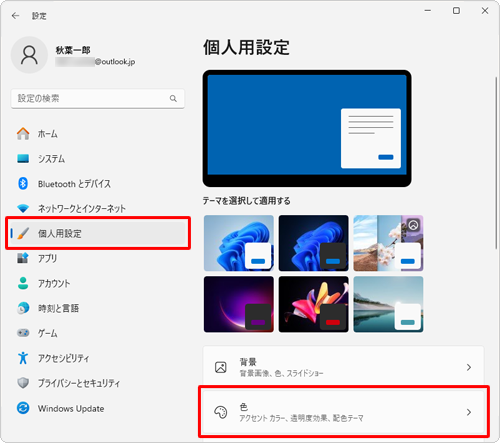Apply the colorful flower red-accent theme
Viewport: 500px width, 443px height.
[x=314, y=304]
